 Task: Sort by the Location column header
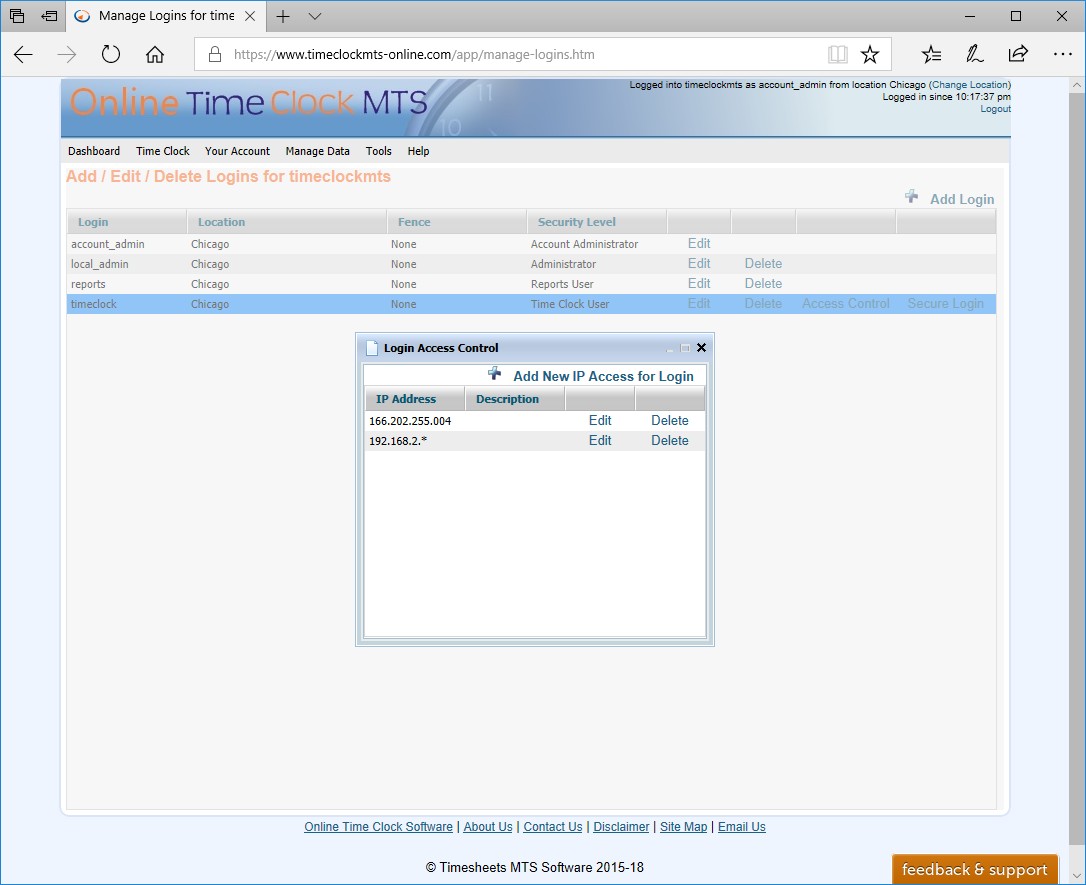coord(287,222)
